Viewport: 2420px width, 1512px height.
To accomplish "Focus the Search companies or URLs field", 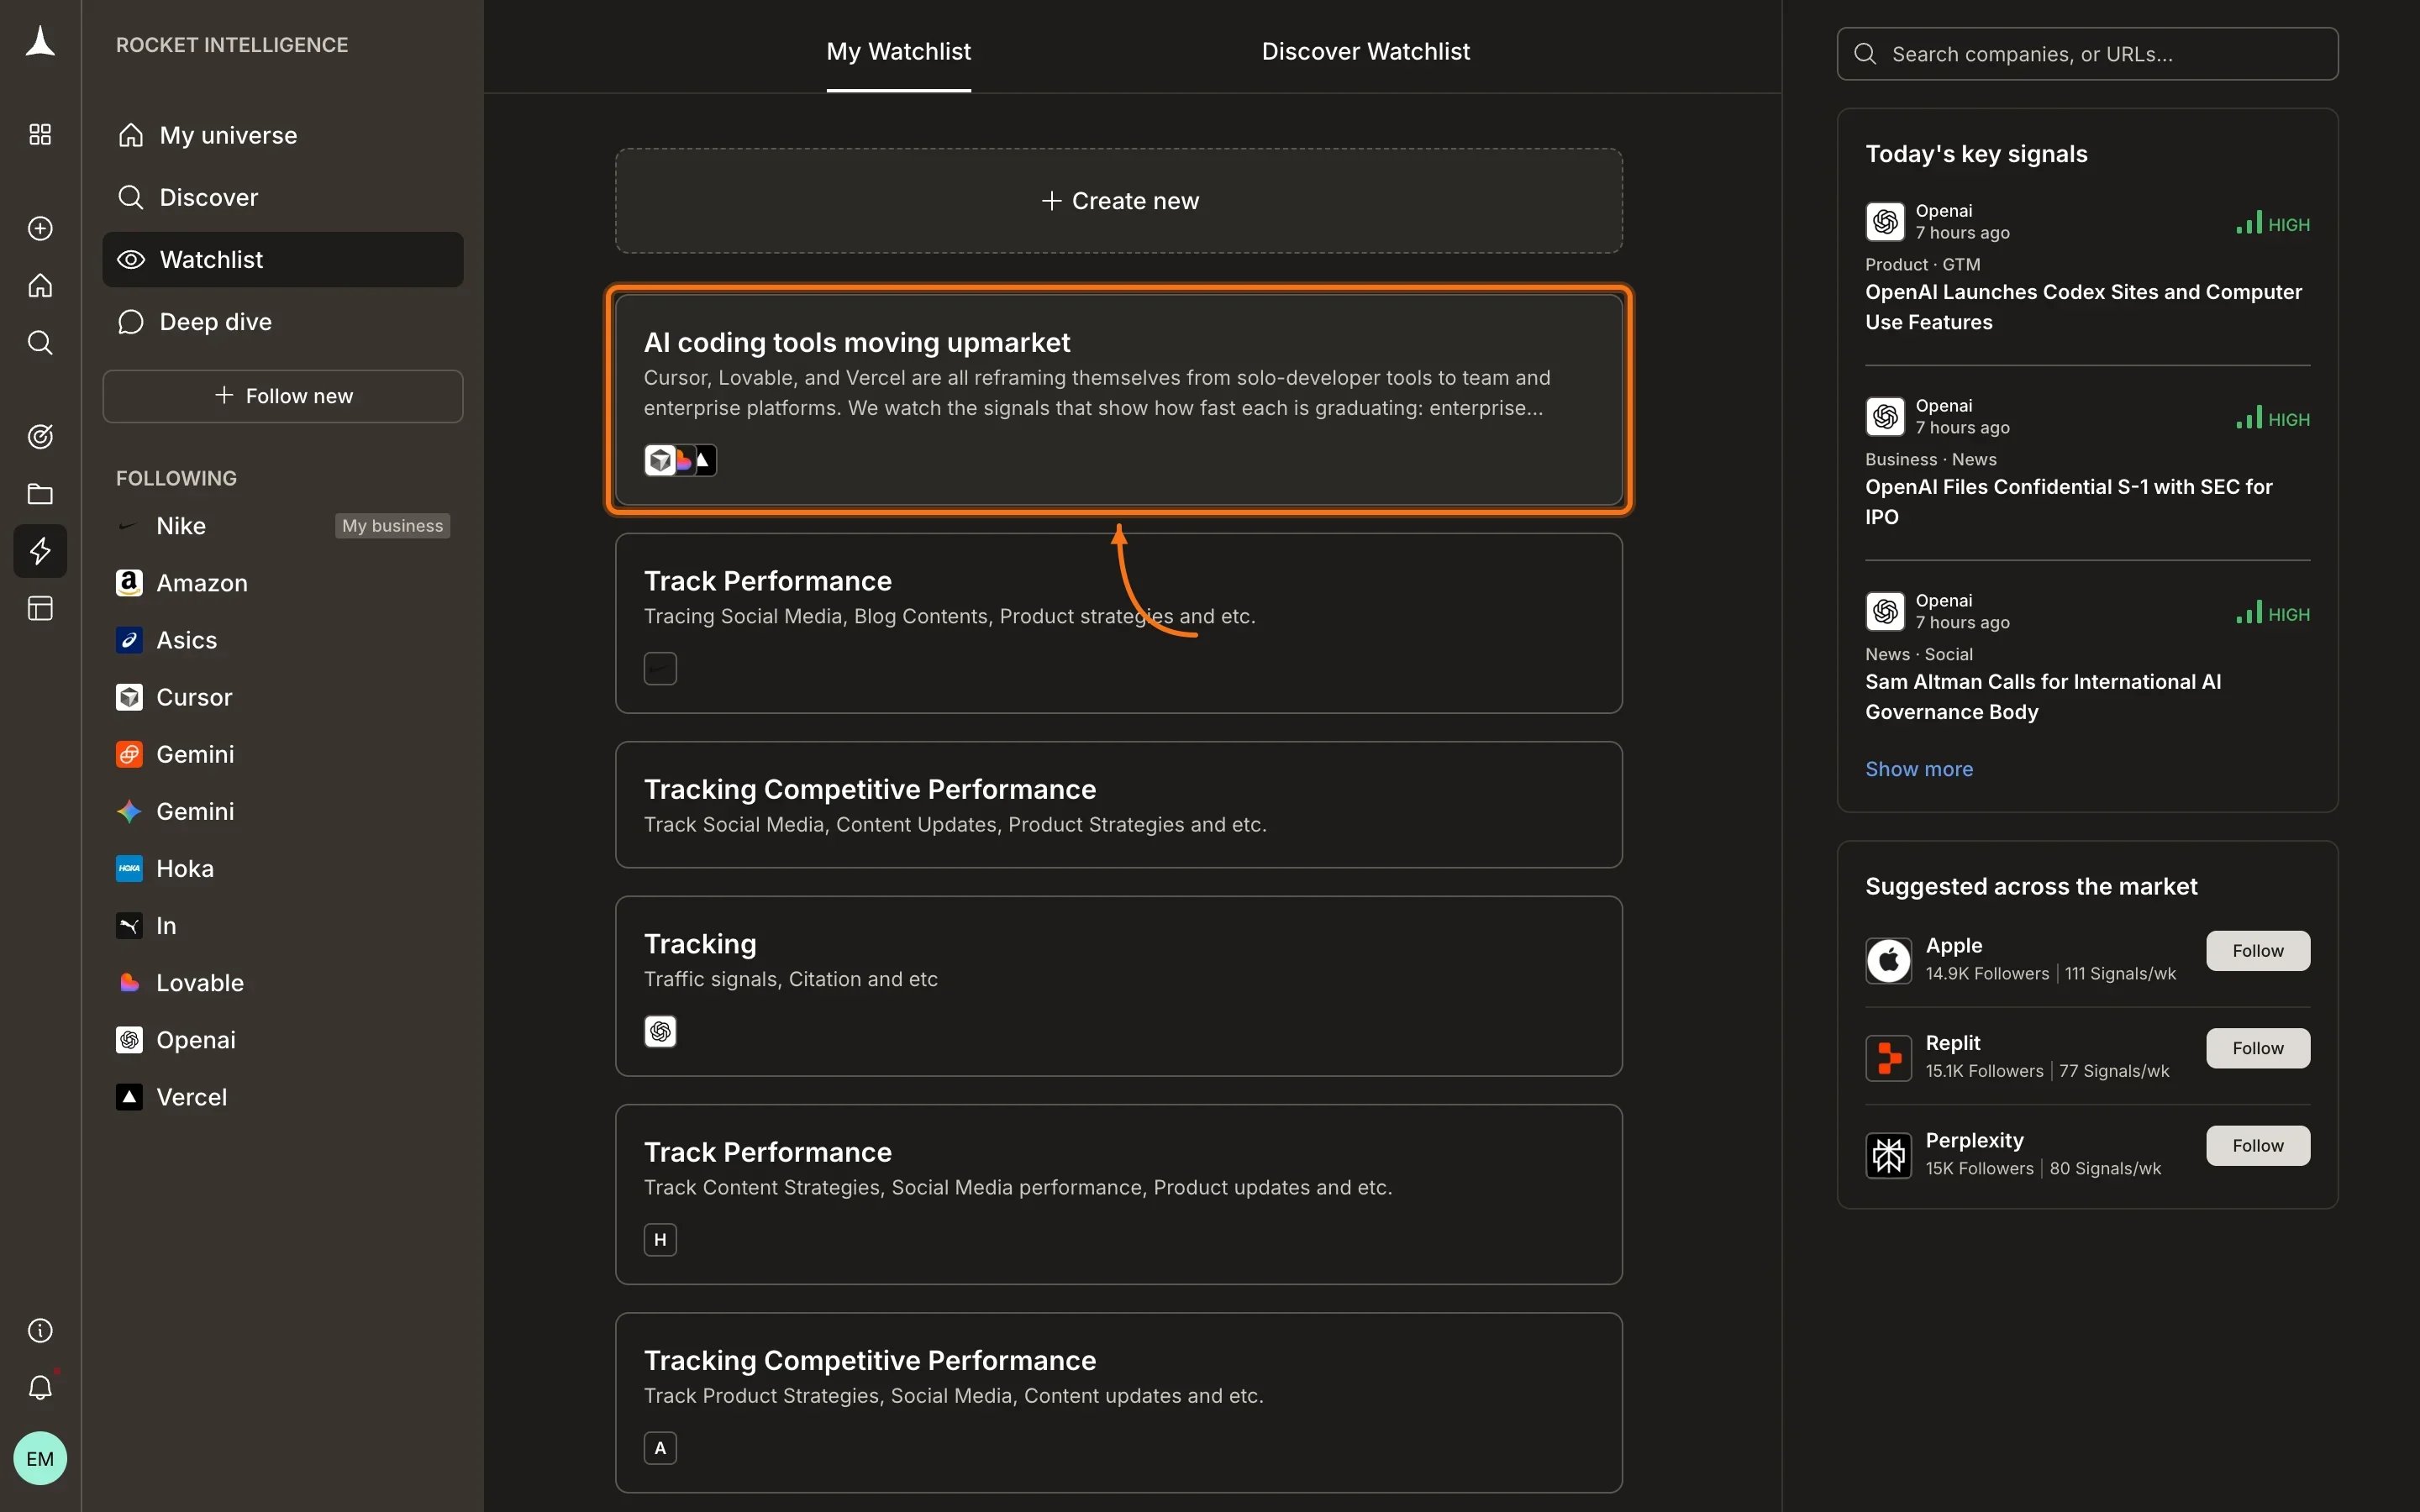I will (2087, 54).
